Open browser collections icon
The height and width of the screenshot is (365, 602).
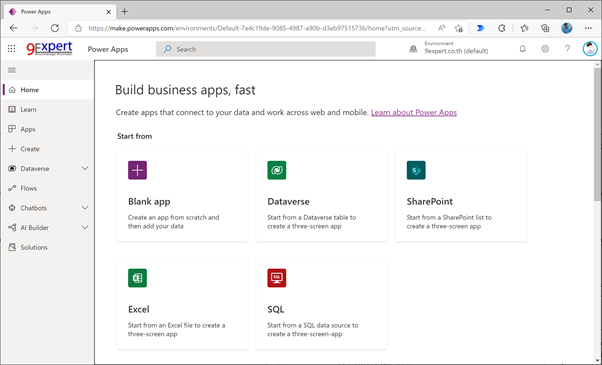(x=545, y=28)
